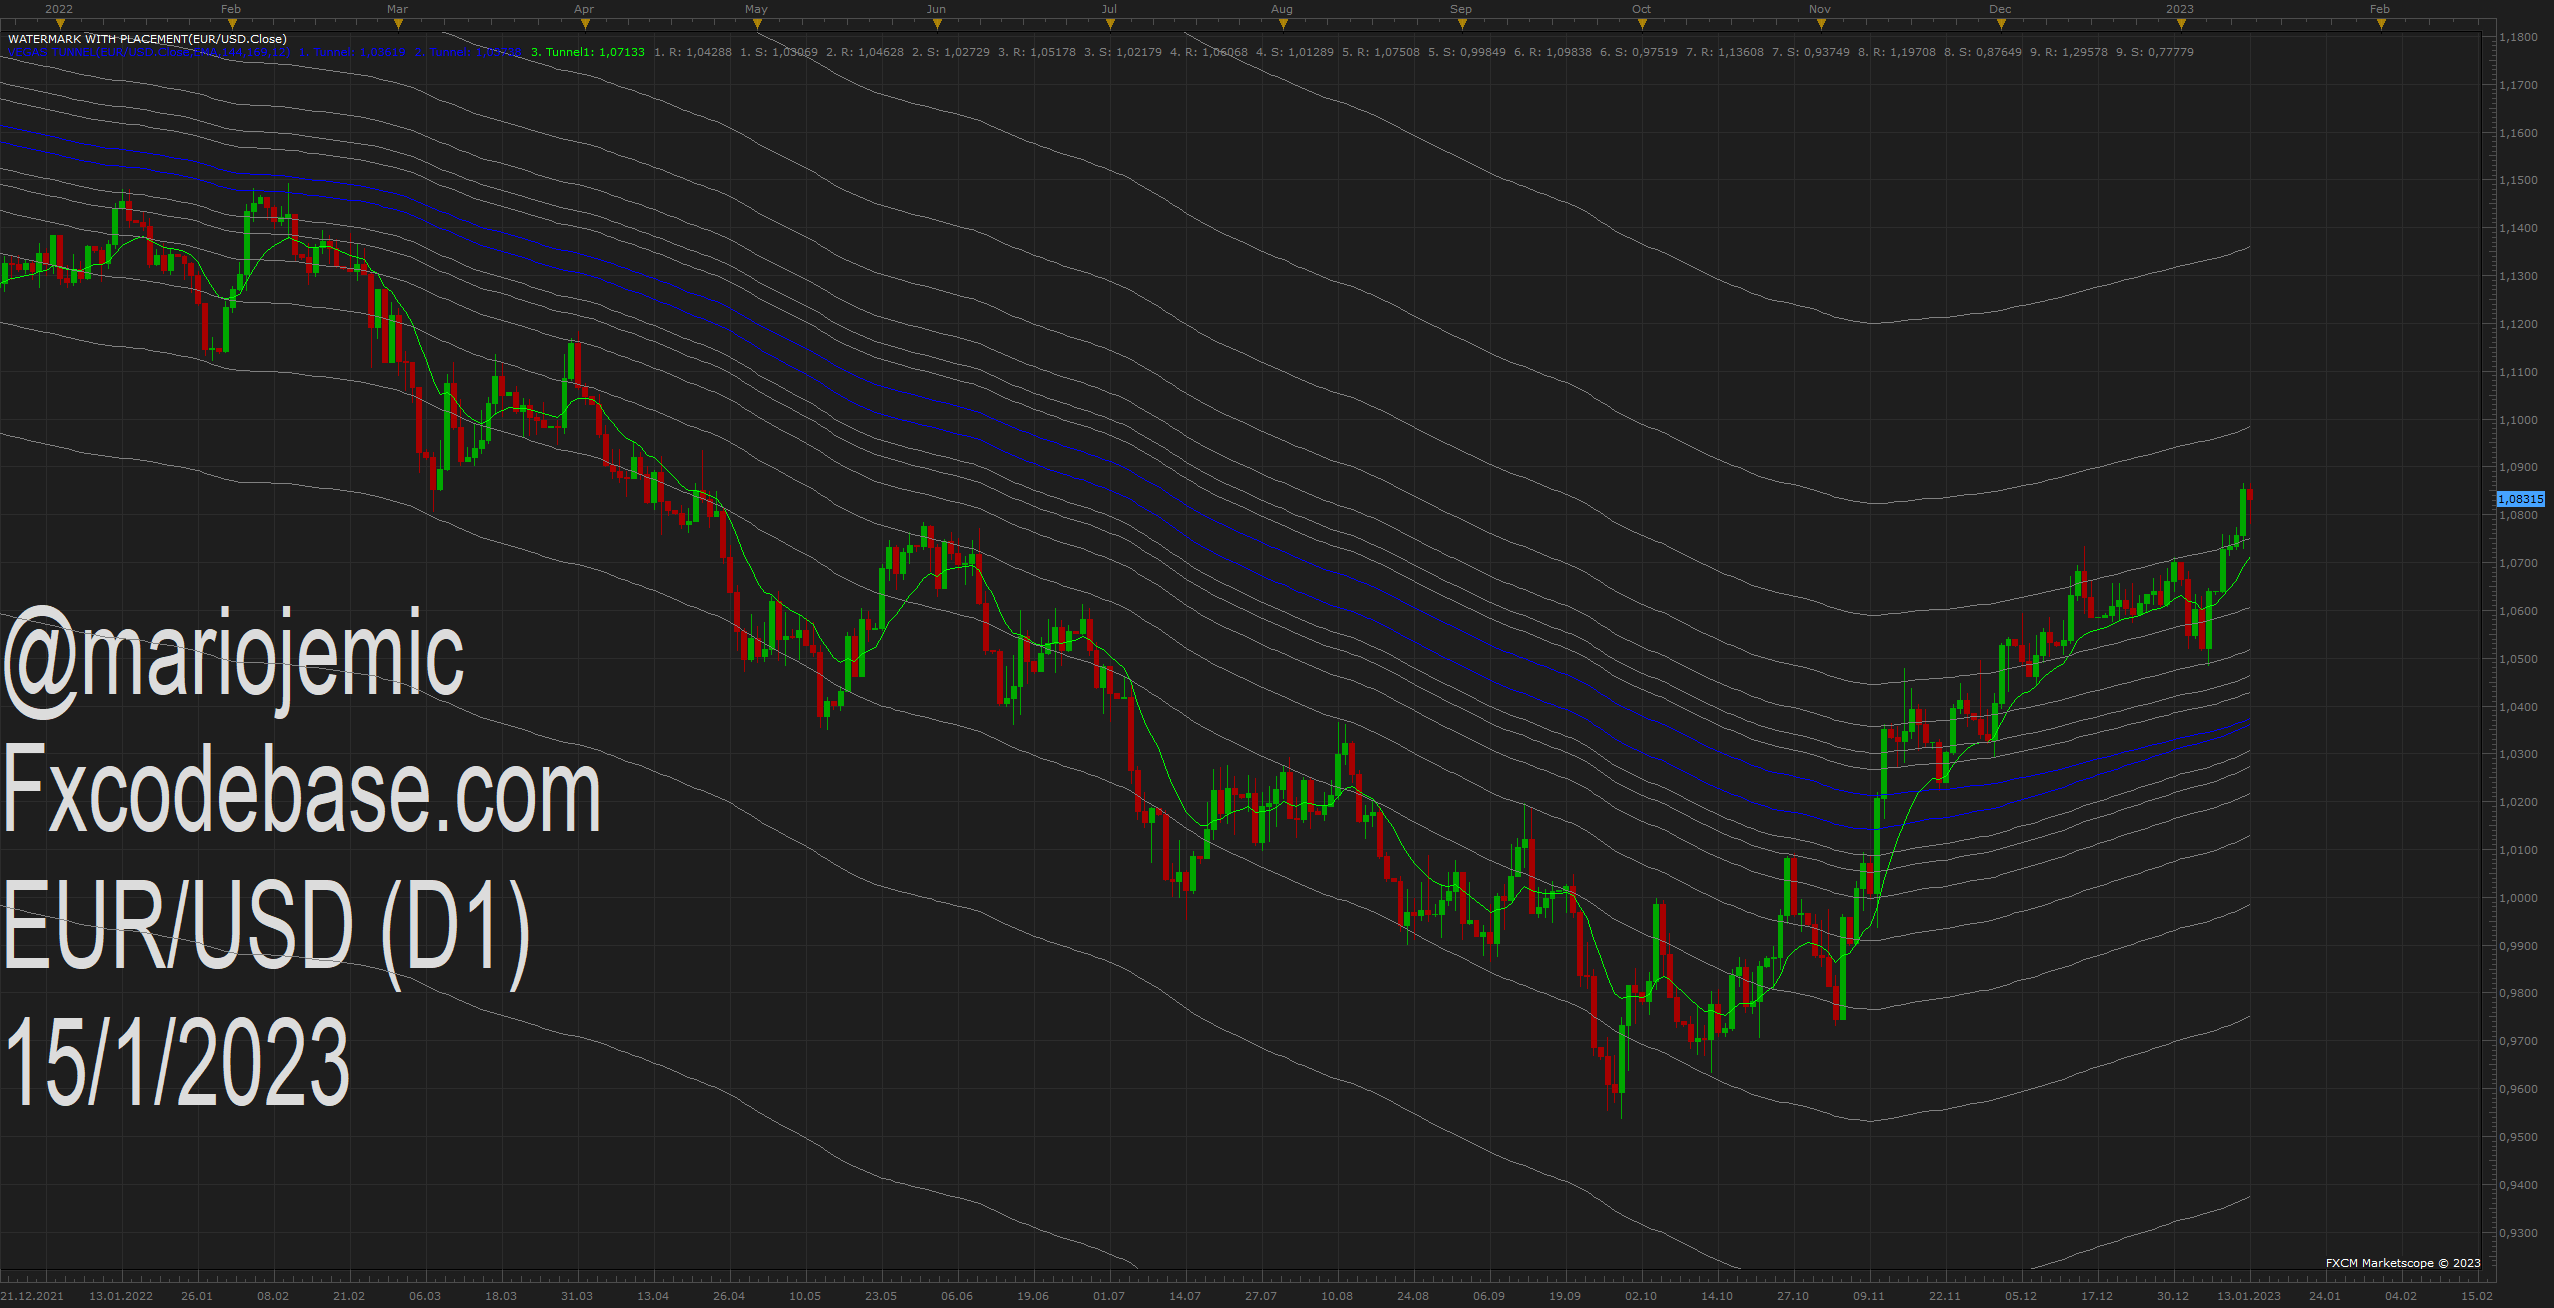Click the '3. R: 1,05178' resistance value

tap(1037, 52)
